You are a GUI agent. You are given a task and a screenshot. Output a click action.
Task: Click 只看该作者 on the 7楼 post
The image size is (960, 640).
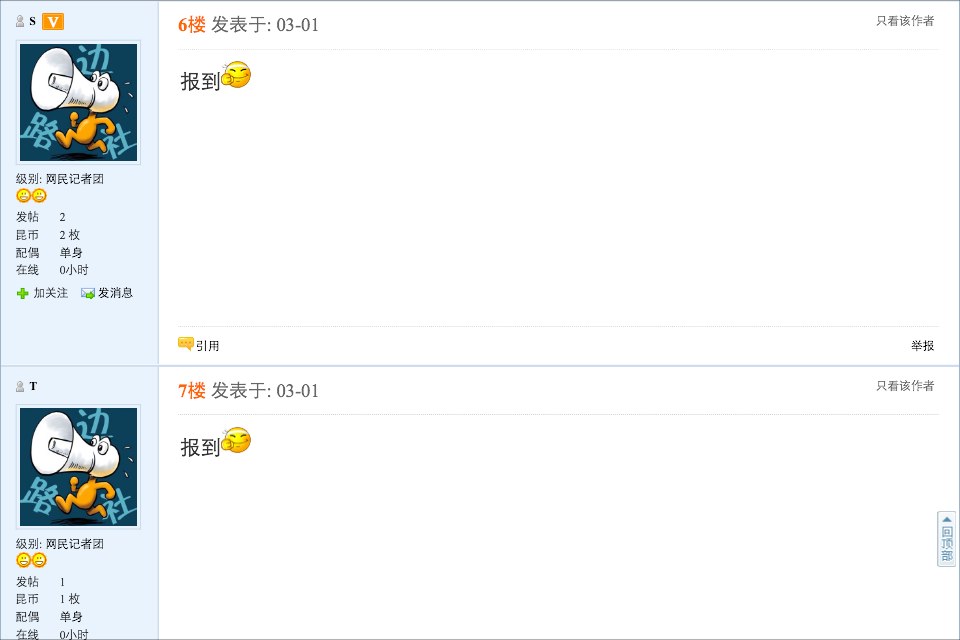(905, 386)
